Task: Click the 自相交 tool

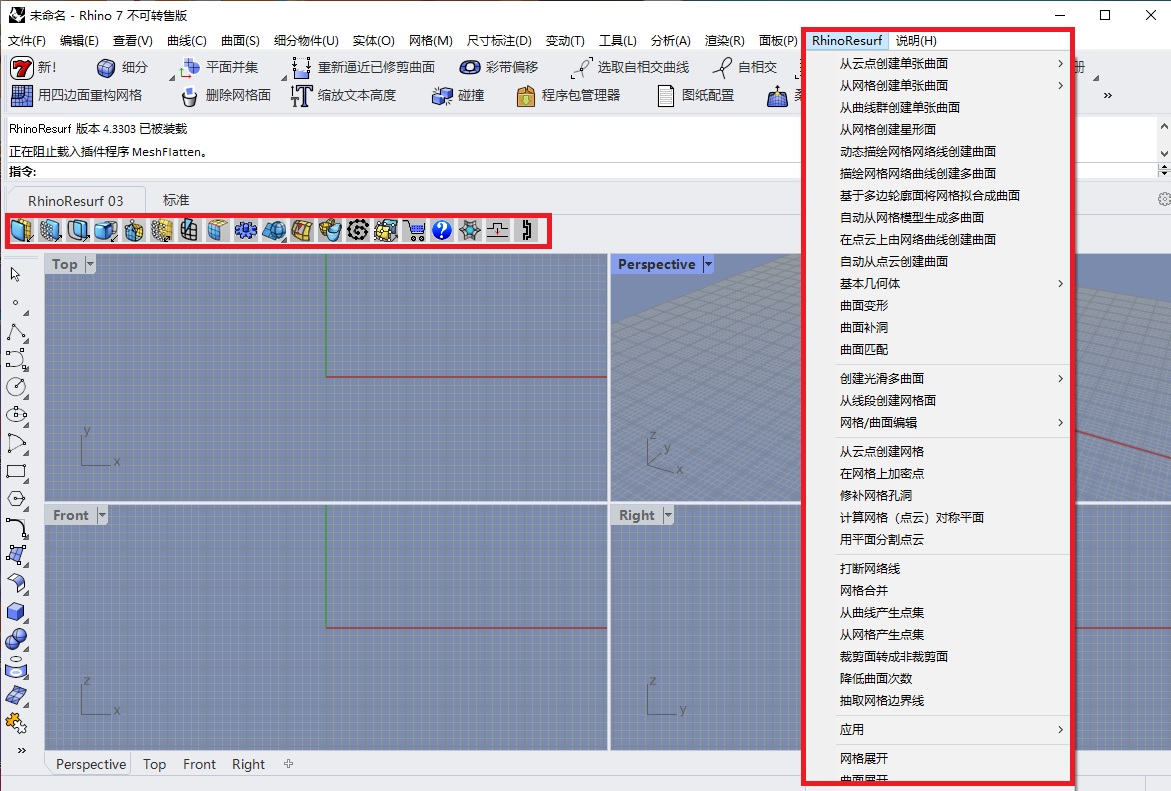Action: 745,67
